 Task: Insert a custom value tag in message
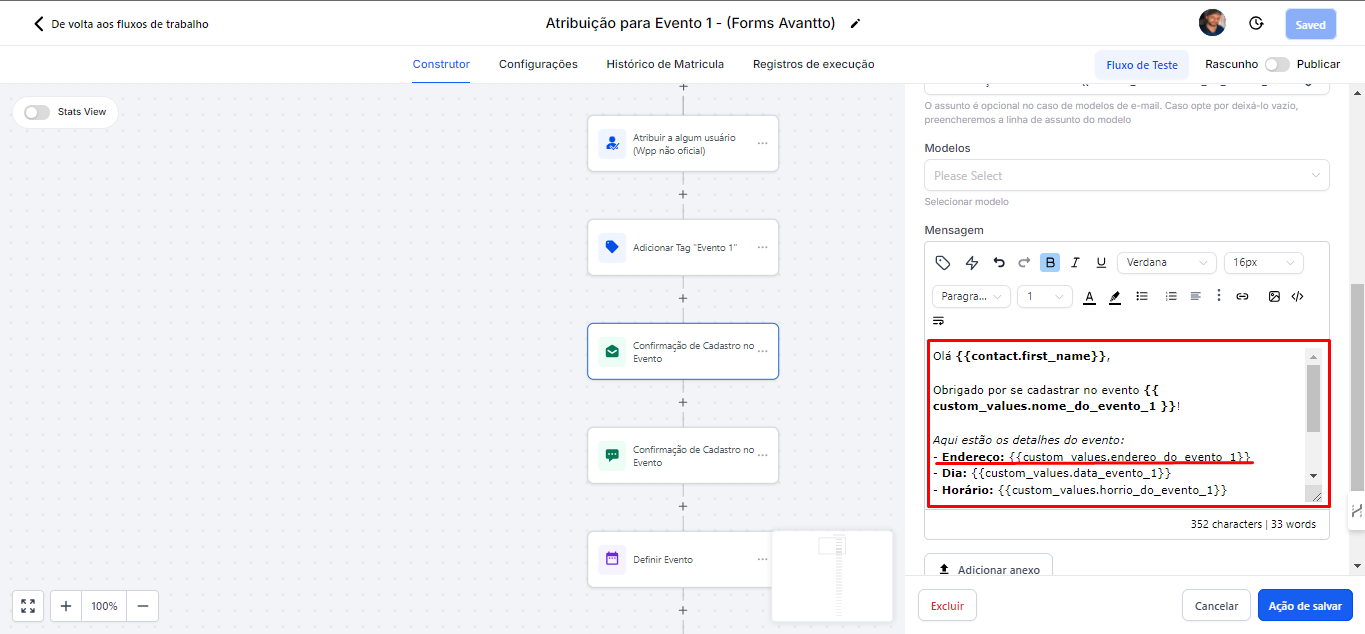tap(942, 263)
